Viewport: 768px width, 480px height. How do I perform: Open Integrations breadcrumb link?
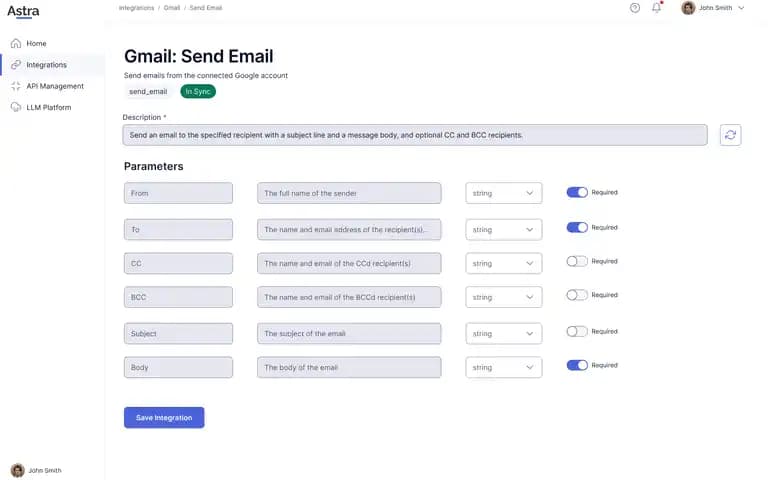(x=136, y=8)
